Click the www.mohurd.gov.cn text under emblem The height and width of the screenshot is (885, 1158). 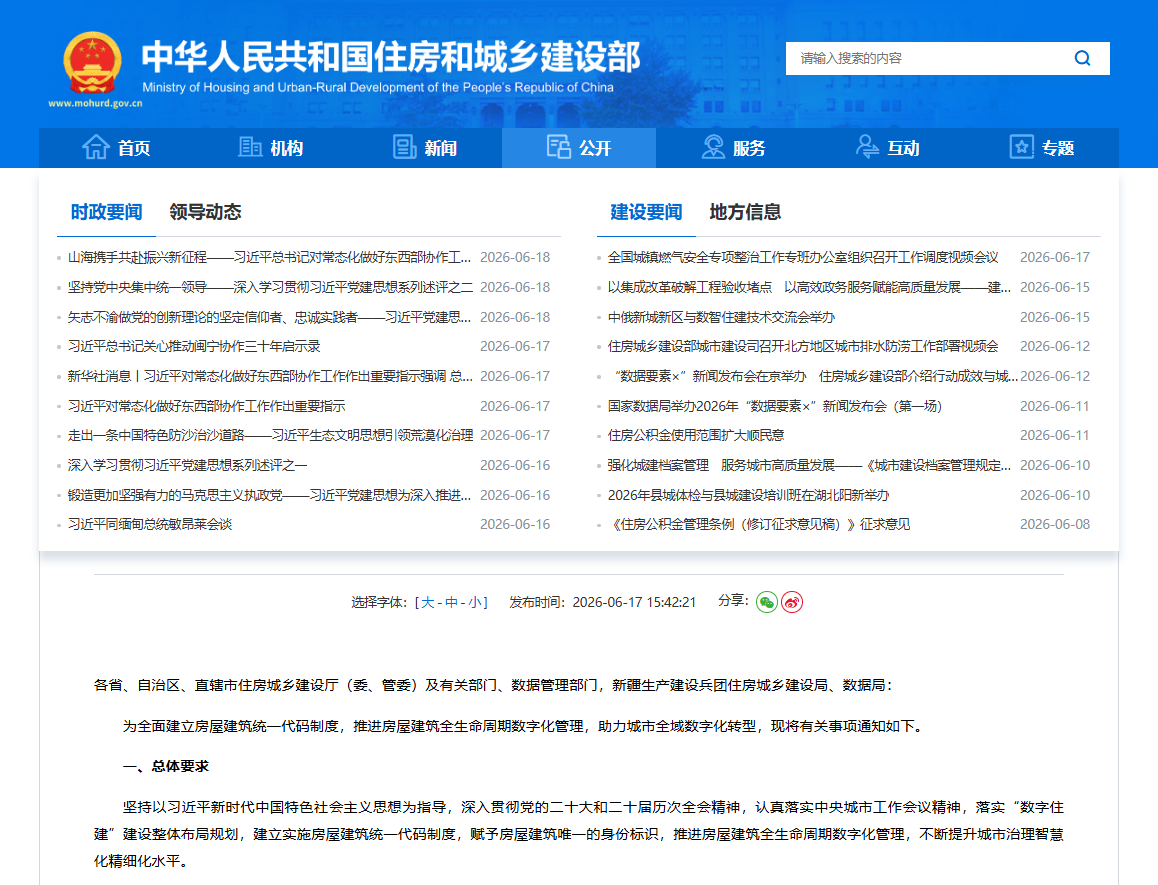tap(95, 103)
